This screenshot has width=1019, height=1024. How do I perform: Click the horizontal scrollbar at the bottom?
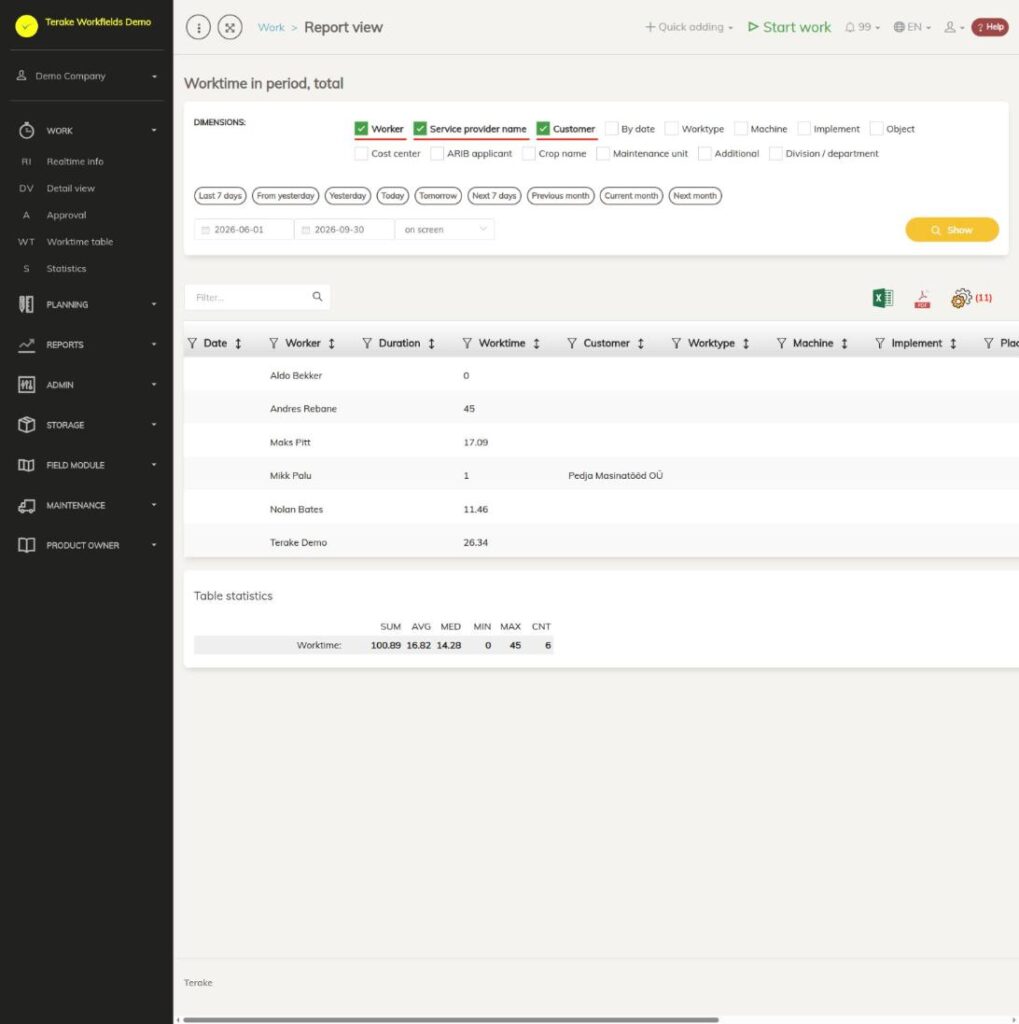451,1019
